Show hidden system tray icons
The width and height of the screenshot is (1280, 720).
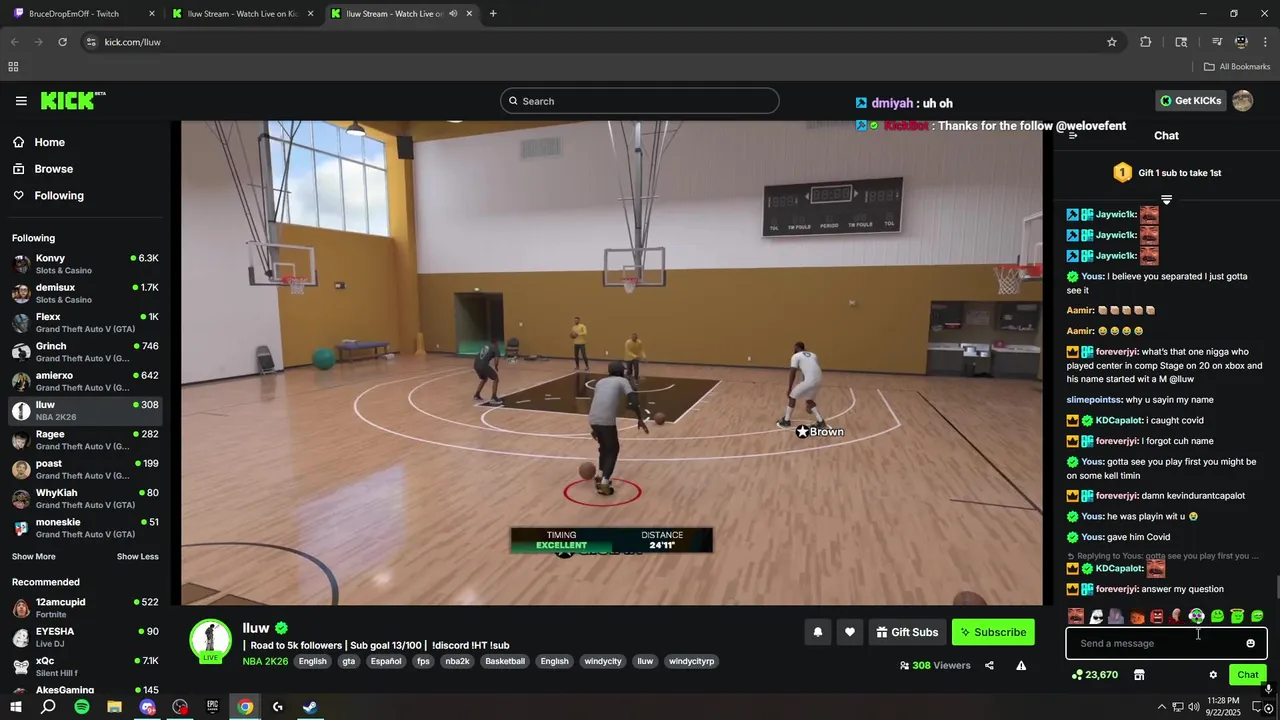pyautogui.click(x=1161, y=707)
